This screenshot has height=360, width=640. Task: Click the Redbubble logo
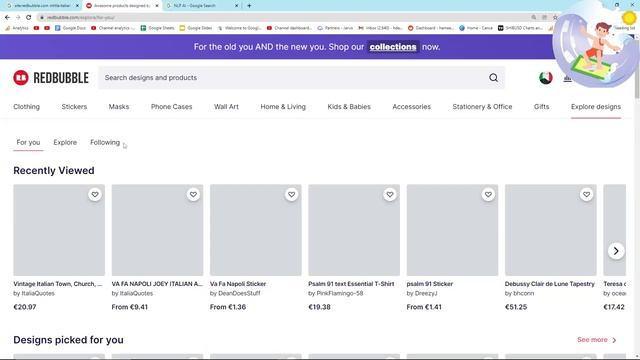pyautogui.click(x=51, y=78)
